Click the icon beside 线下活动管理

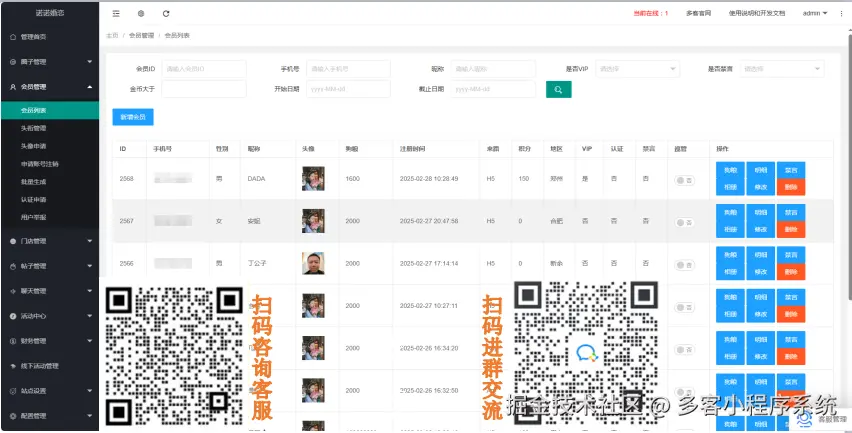13,366
